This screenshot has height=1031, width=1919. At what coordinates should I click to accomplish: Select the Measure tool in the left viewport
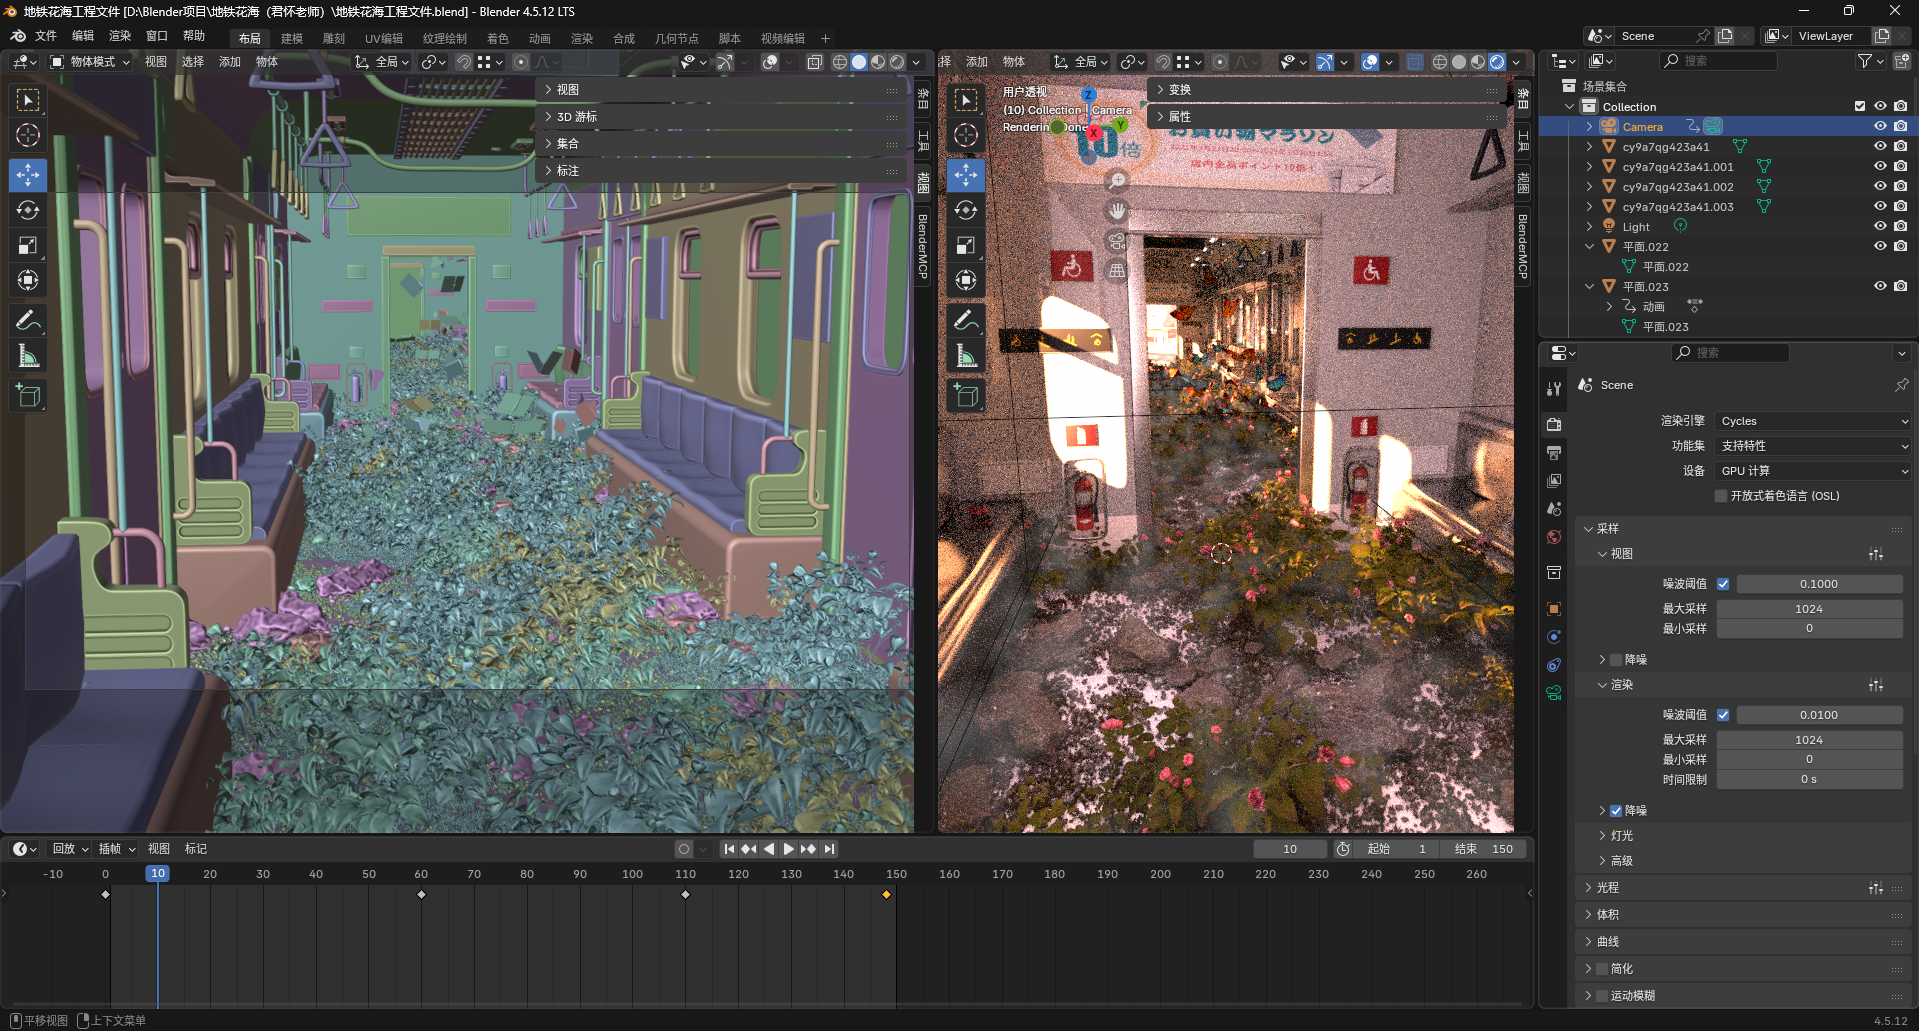tap(28, 355)
